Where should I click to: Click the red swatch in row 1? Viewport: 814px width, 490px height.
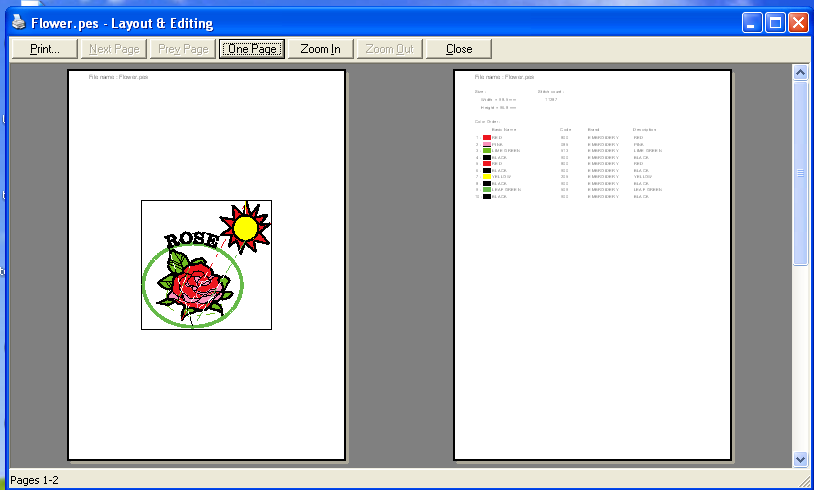(487, 138)
